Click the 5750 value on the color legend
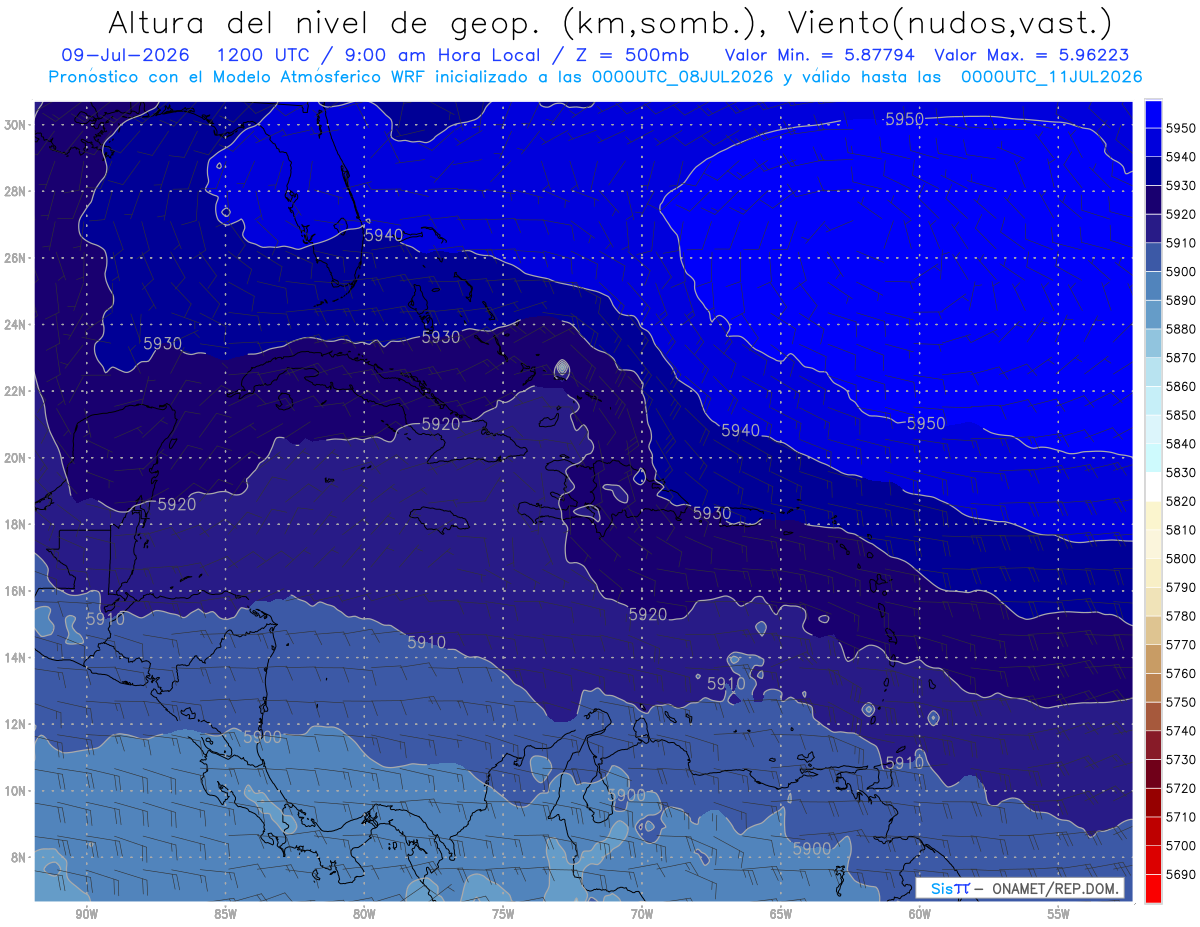Image resolution: width=1200 pixels, height=927 pixels. [x=1181, y=702]
